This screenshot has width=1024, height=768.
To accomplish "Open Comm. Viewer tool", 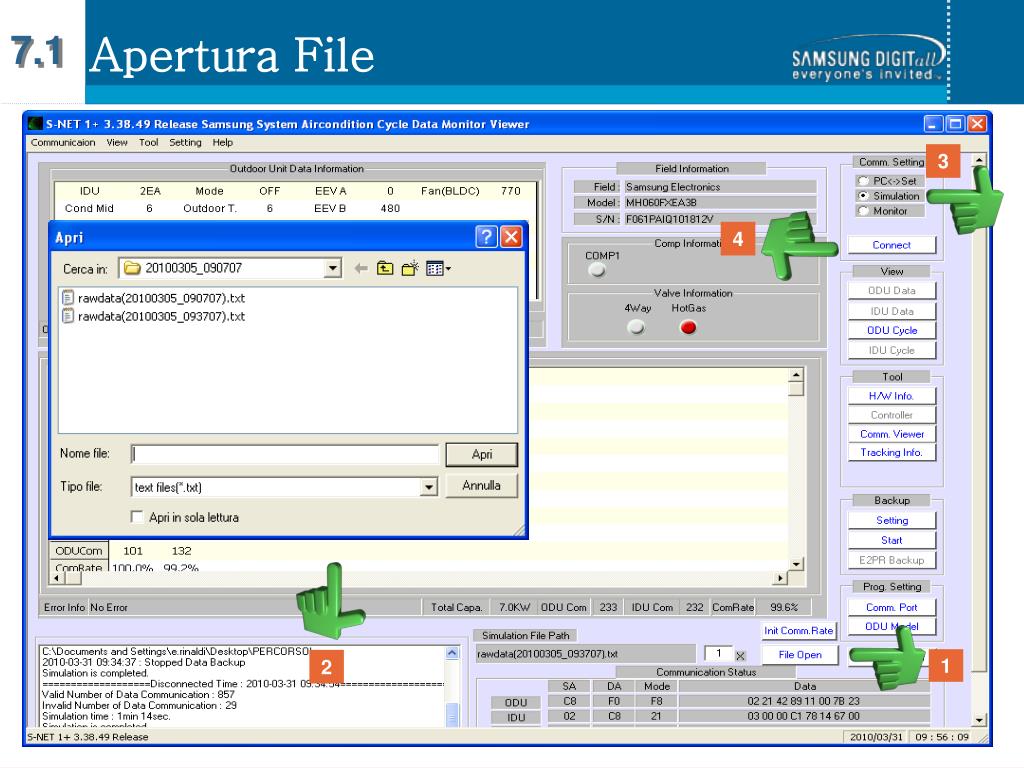I will click(891, 434).
